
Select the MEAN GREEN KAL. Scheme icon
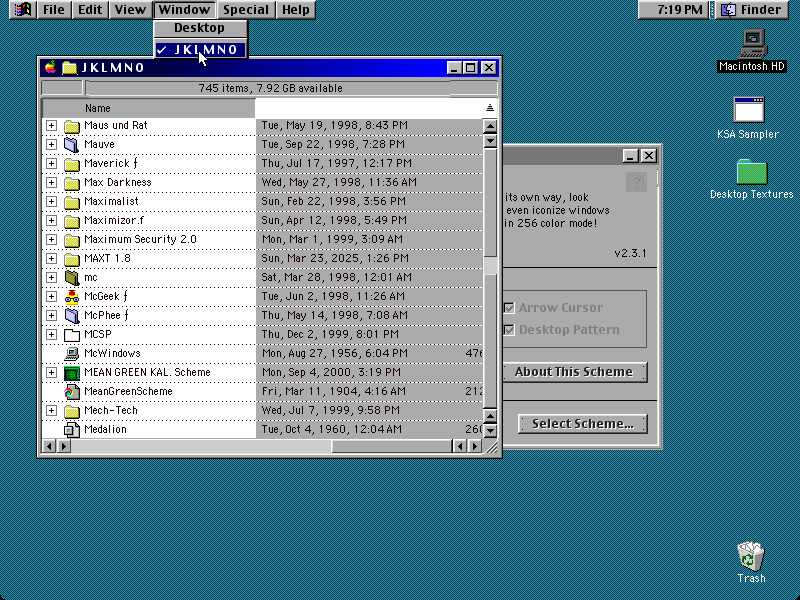pyautogui.click(x=72, y=373)
